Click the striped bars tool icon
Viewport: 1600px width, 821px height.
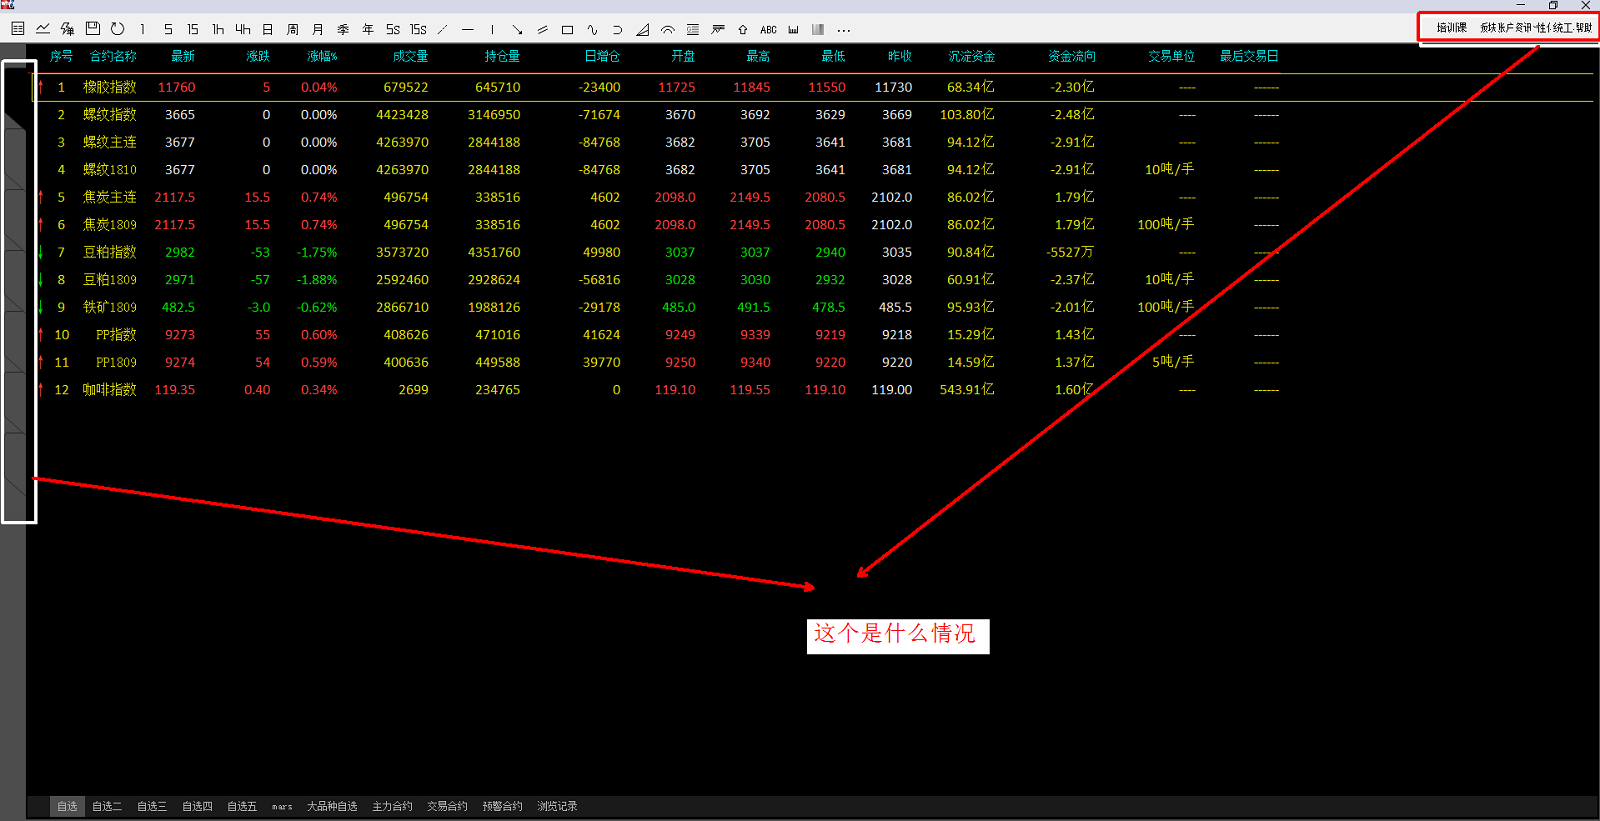(x=818, y=29)
